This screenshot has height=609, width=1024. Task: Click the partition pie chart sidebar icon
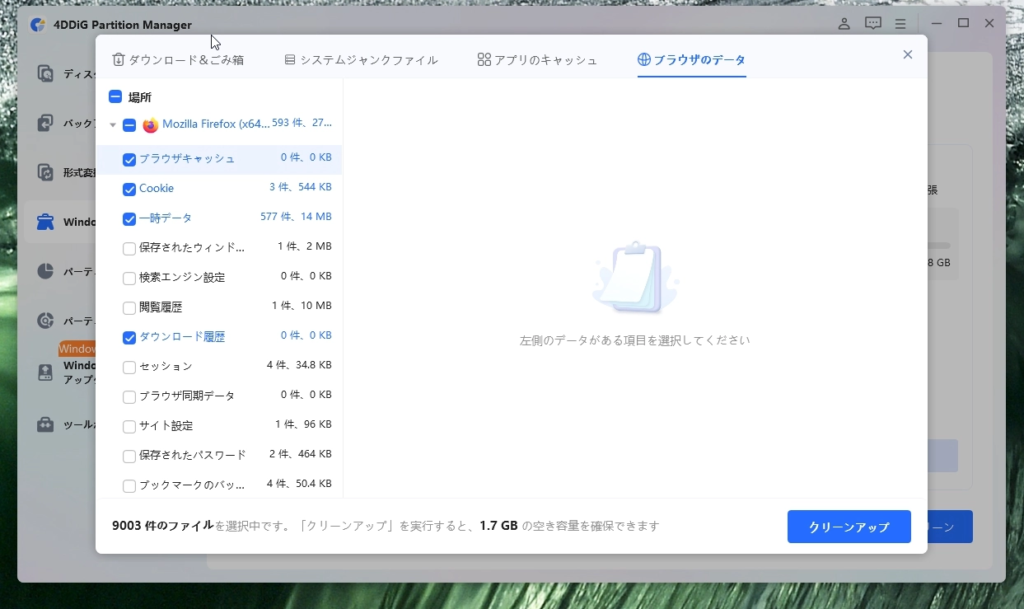(x=45, y=271)
